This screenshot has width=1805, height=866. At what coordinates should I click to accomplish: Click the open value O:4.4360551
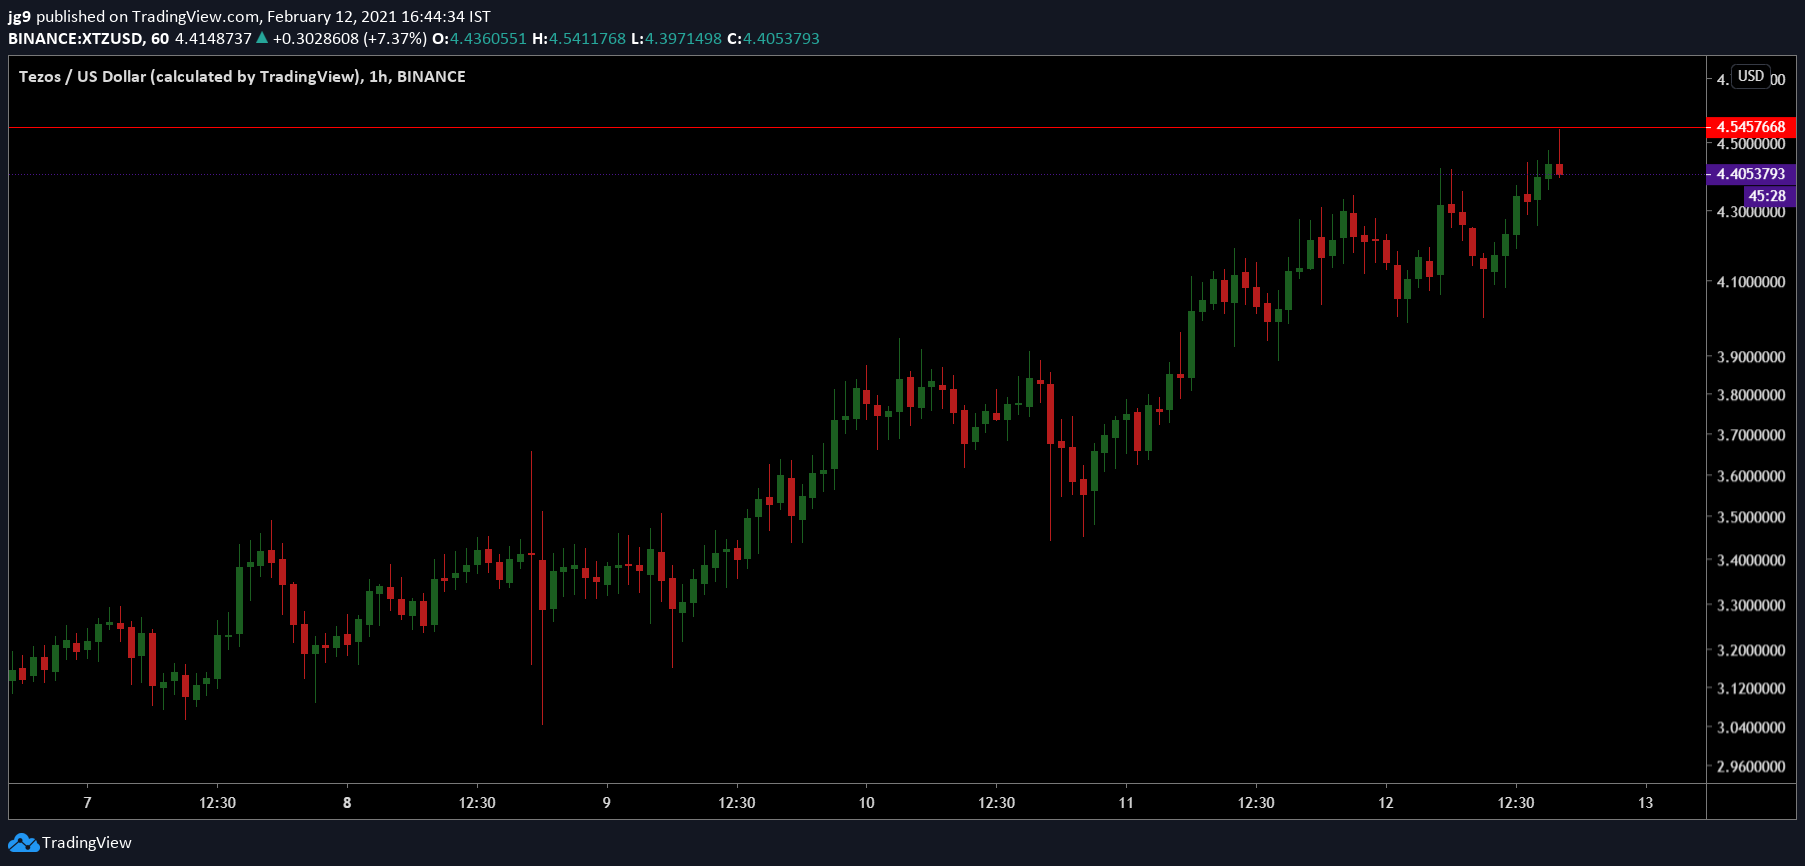tap(479, 39)
